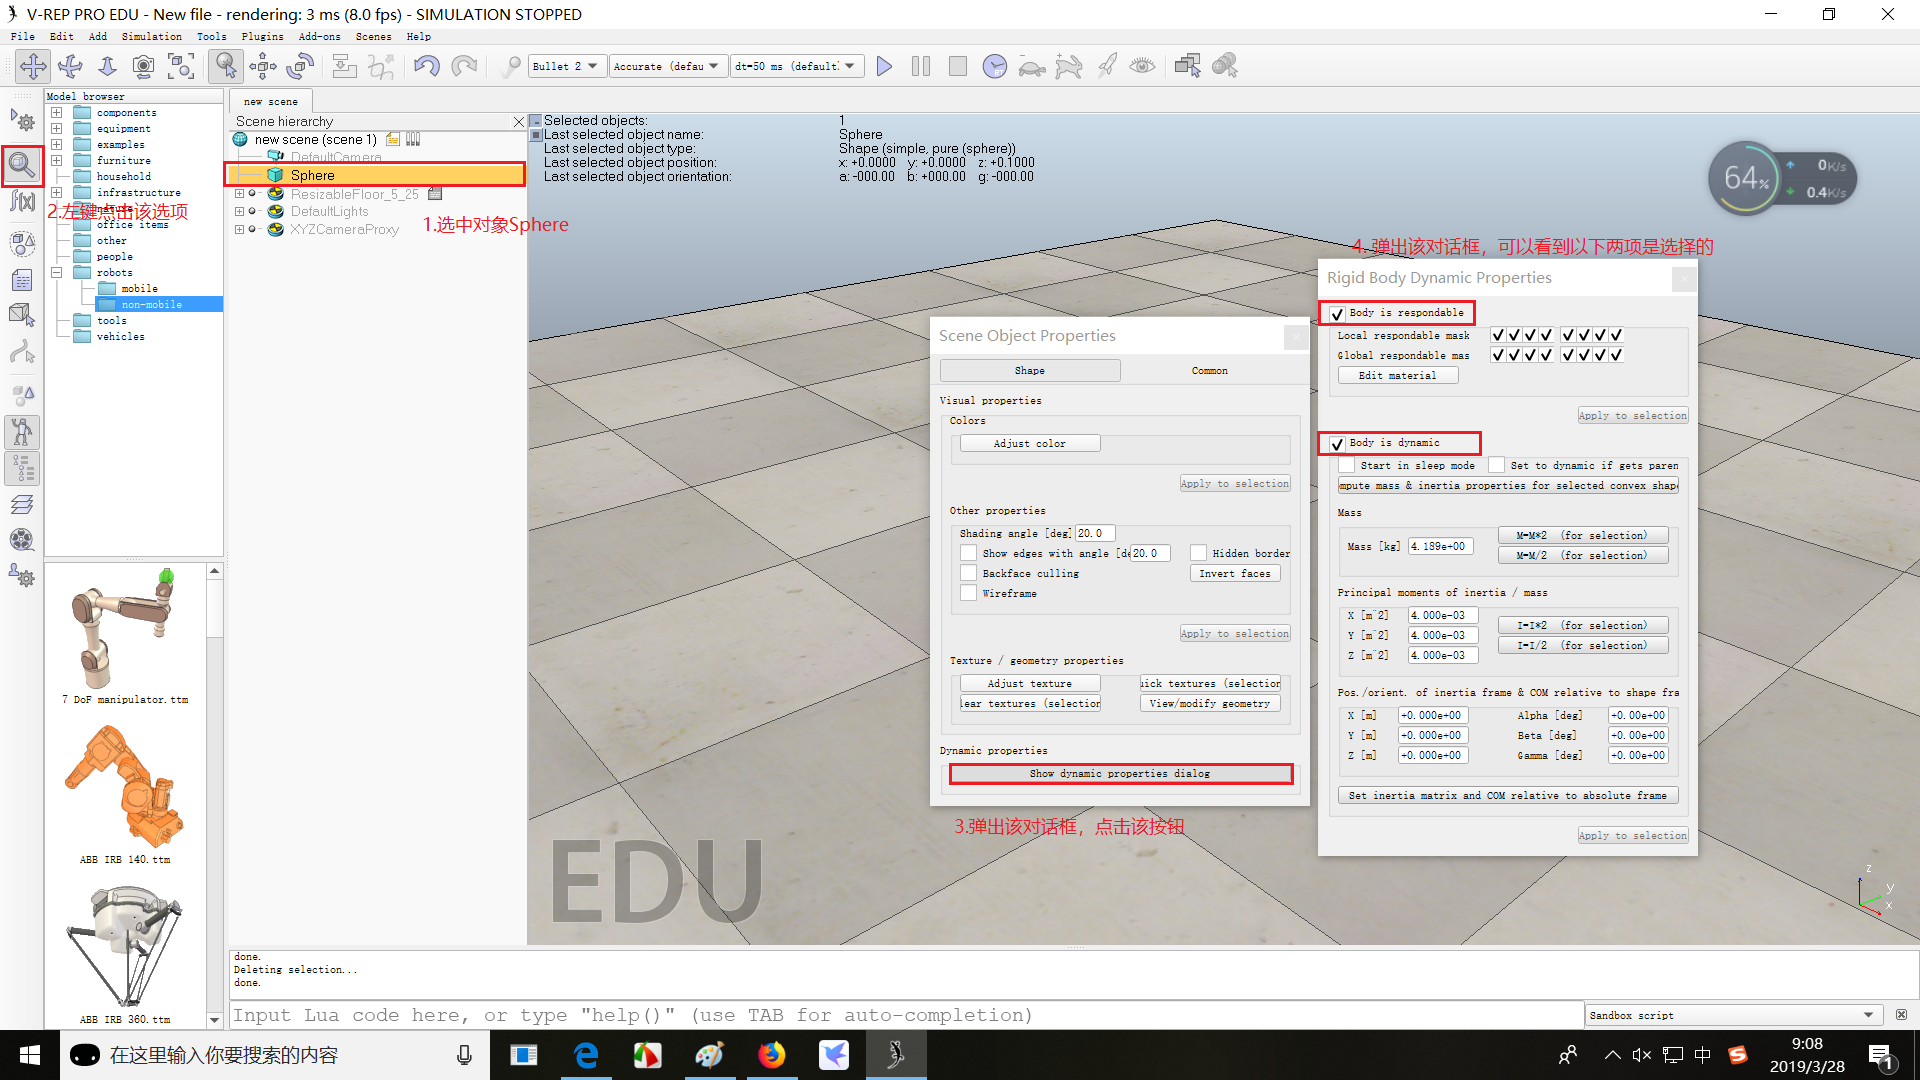The width and height of the screenshot is (1920, 1080).
Task: Click the camera pan toolbar icon
Action: [33, 66]
